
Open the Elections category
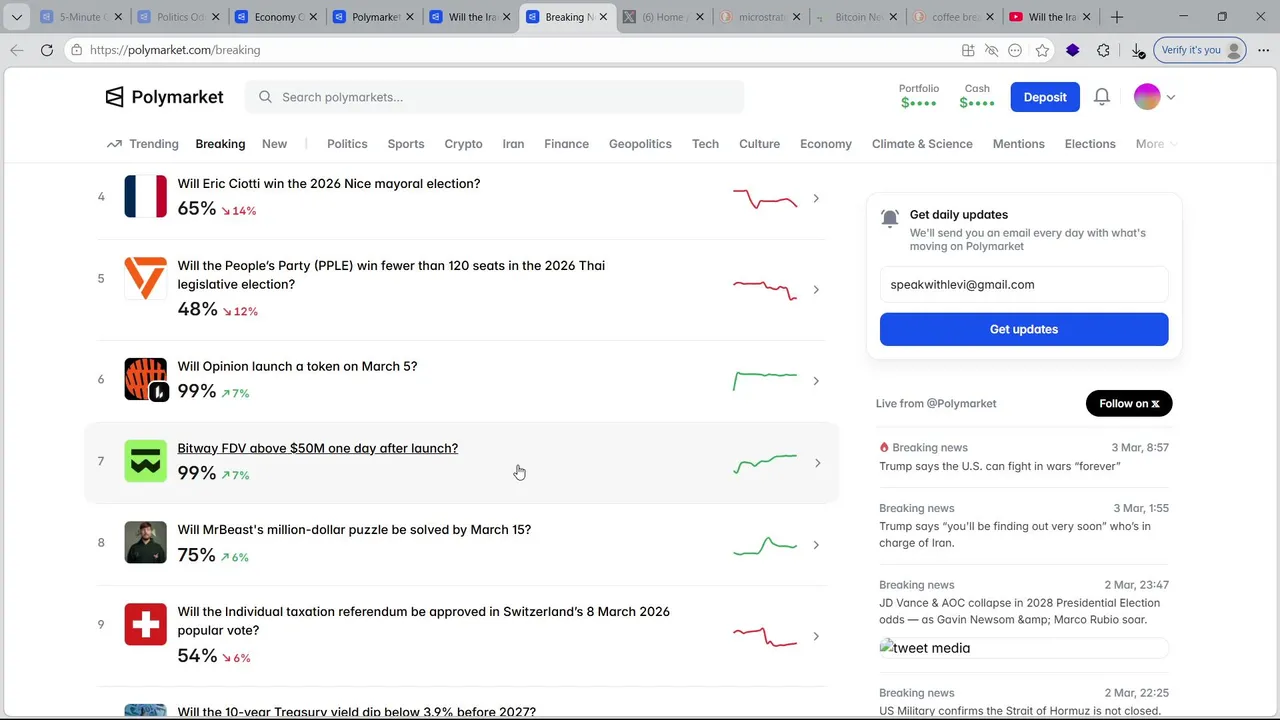1090,144
